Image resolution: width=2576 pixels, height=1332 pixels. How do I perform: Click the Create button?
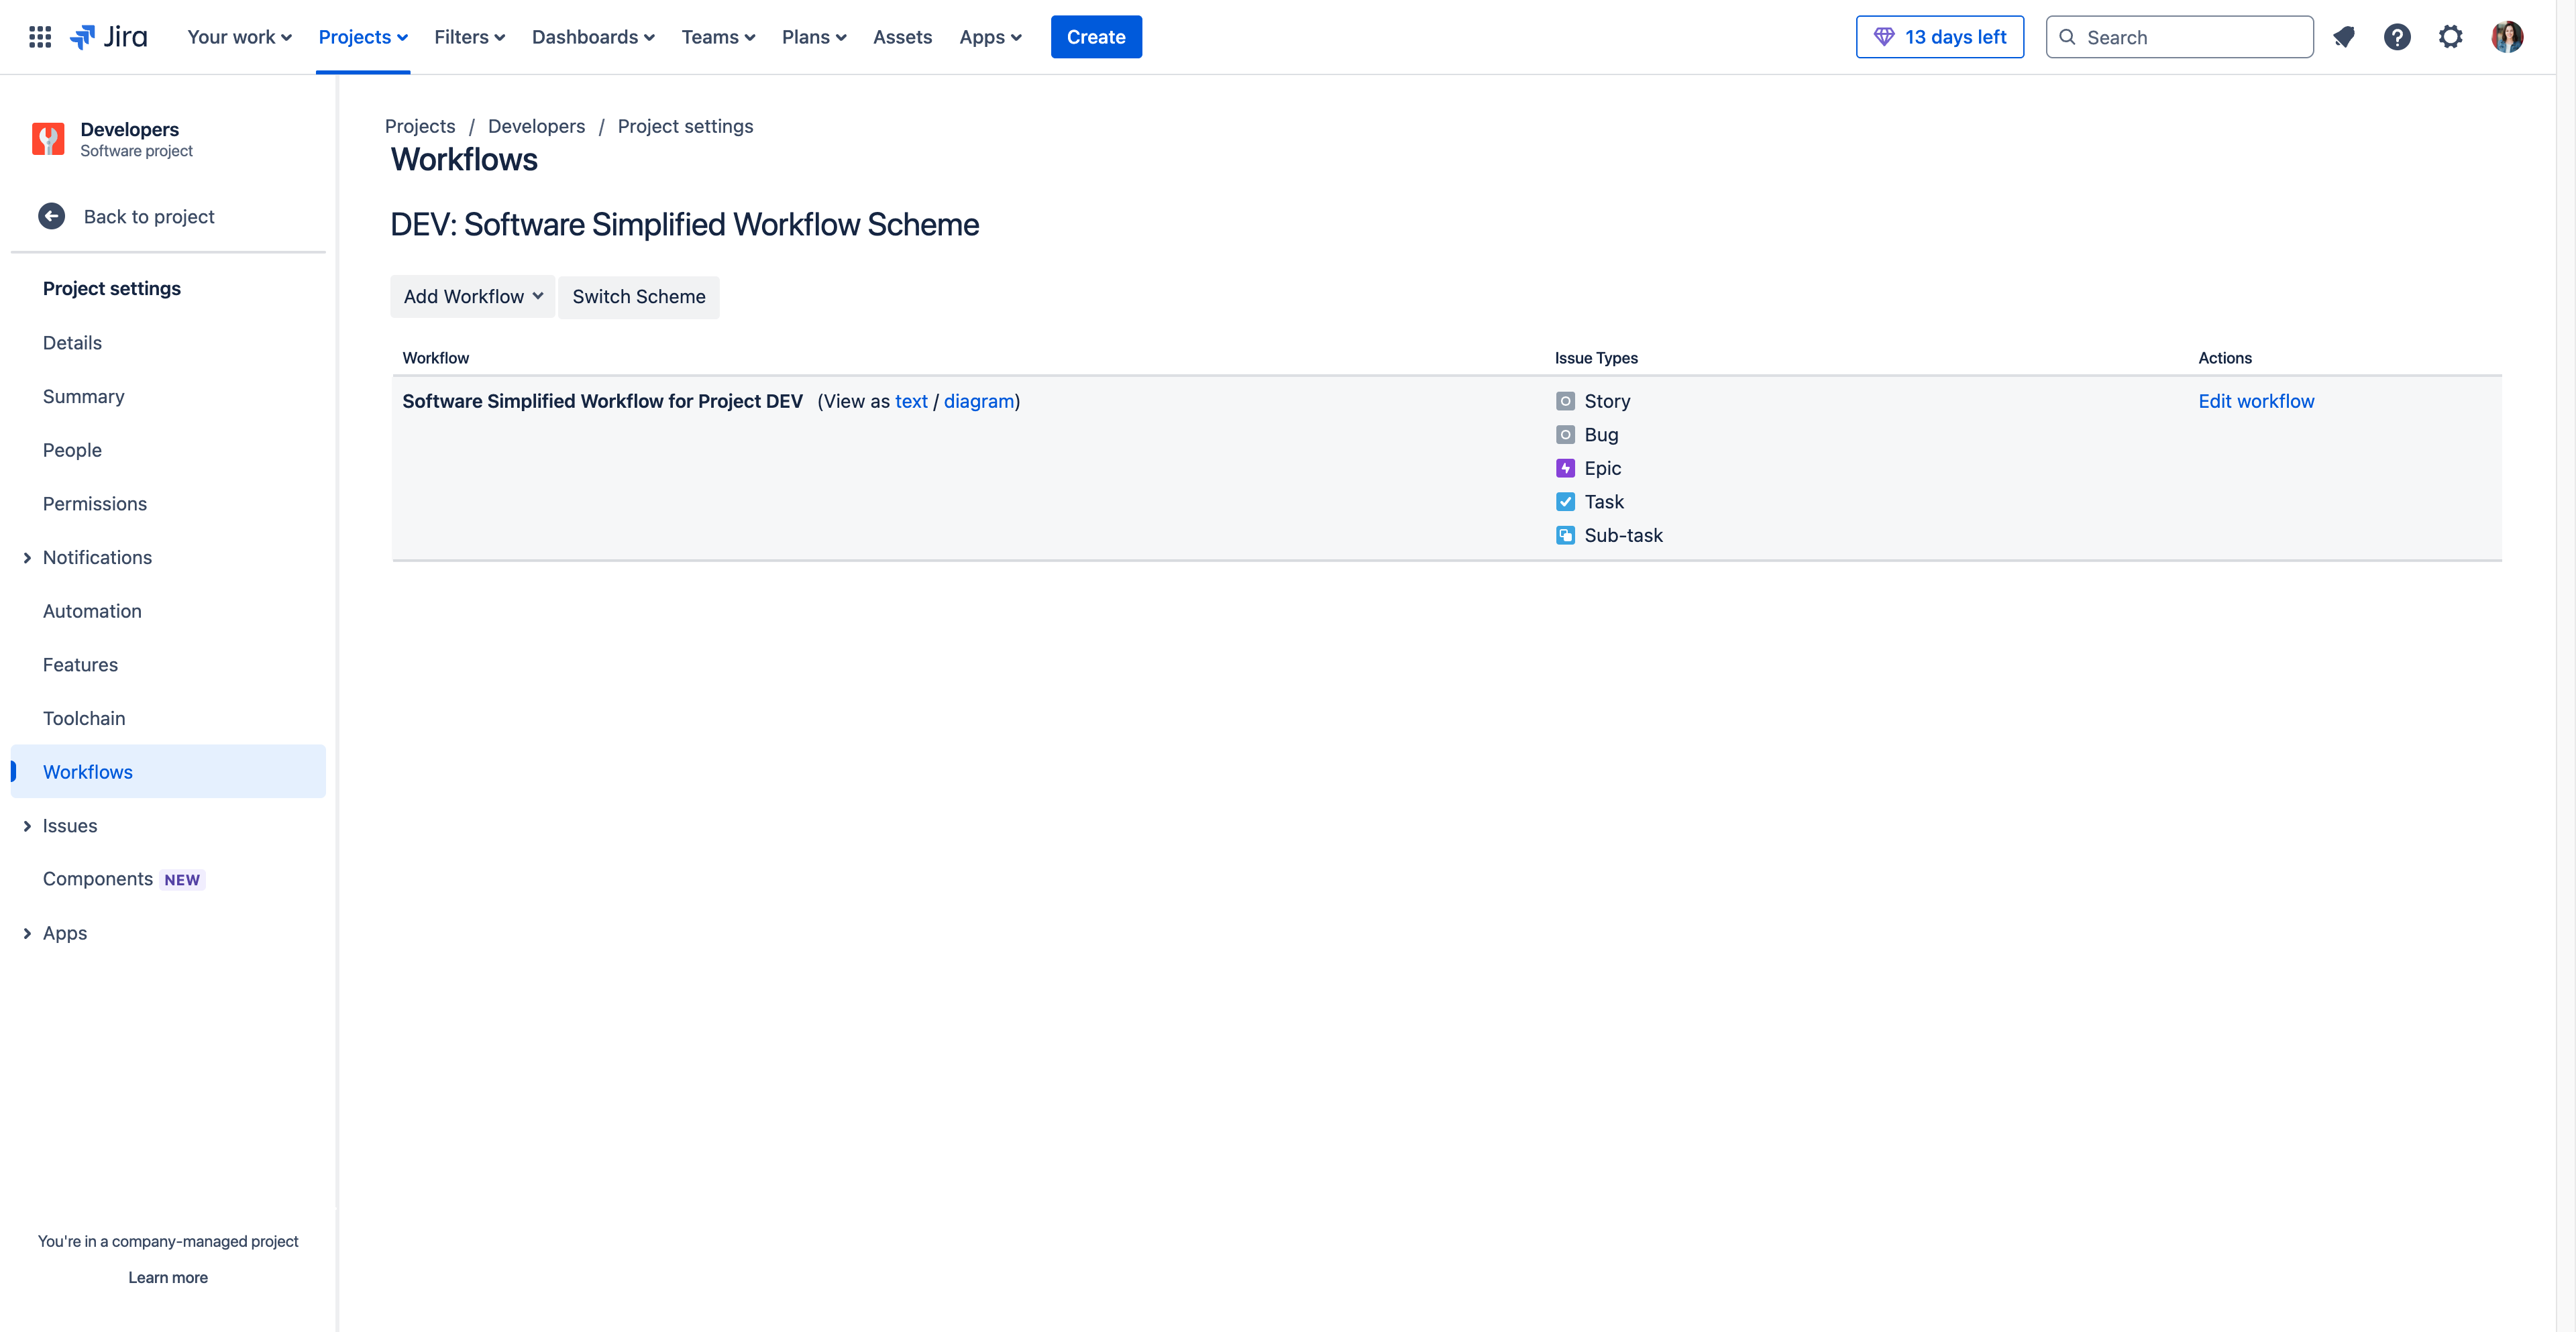point(1096,37)
